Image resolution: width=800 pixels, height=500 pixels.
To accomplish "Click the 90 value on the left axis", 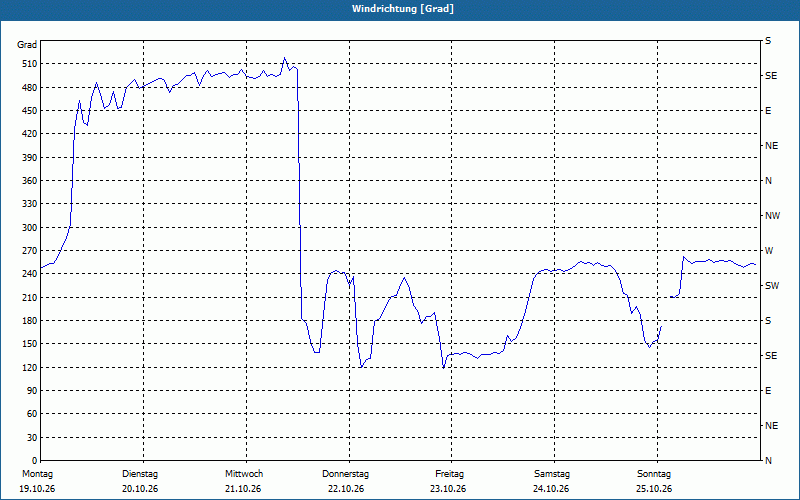I will point(31,391).
